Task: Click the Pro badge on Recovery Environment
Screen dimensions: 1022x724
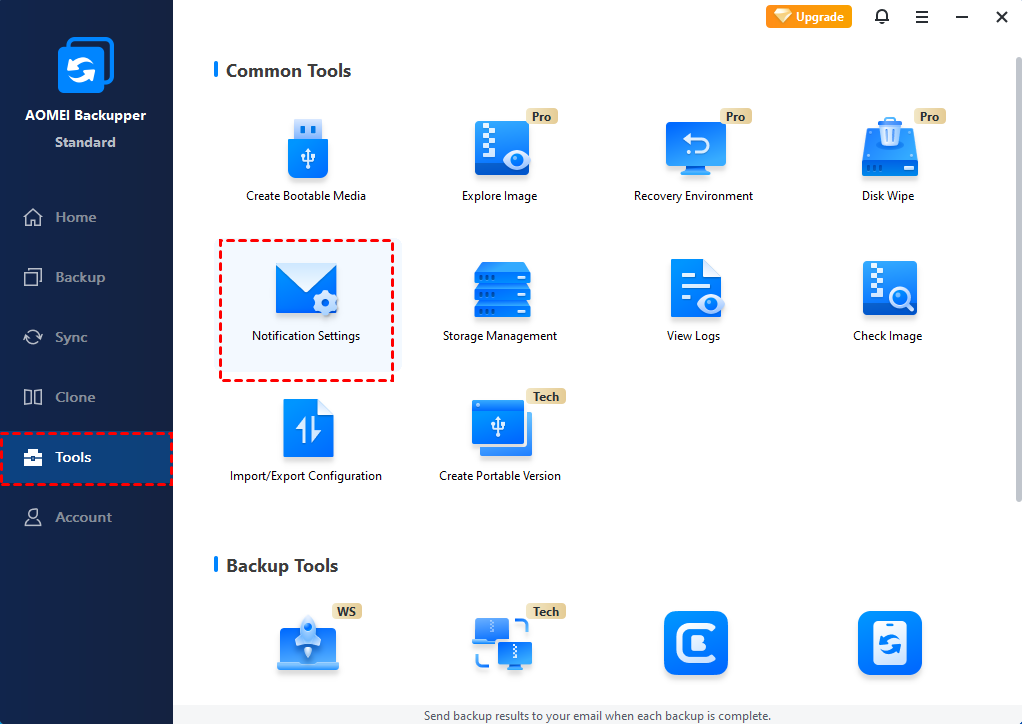Action: (x=735, y=117)
